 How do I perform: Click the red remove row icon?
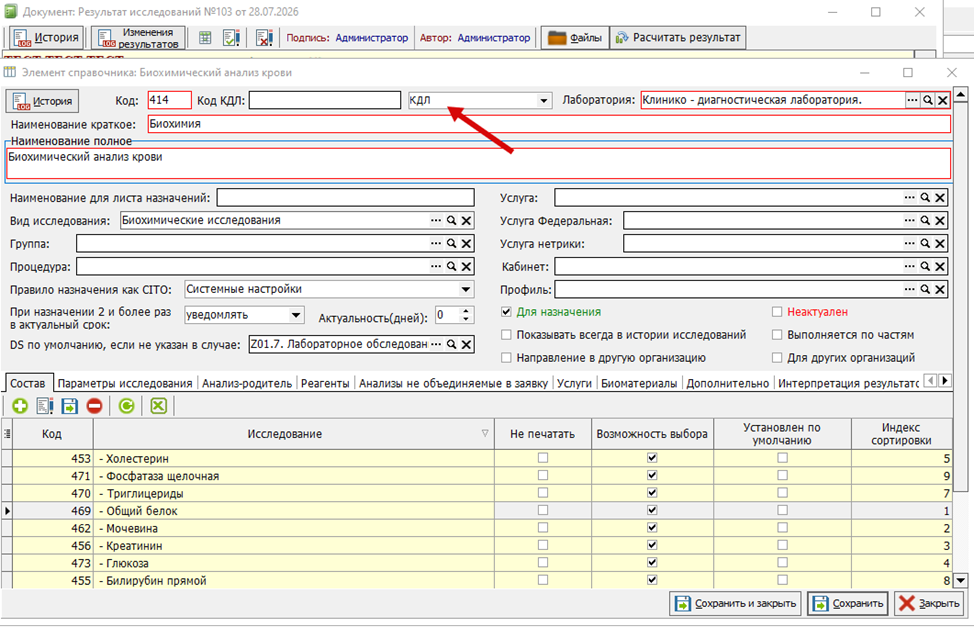click(94, 406)
